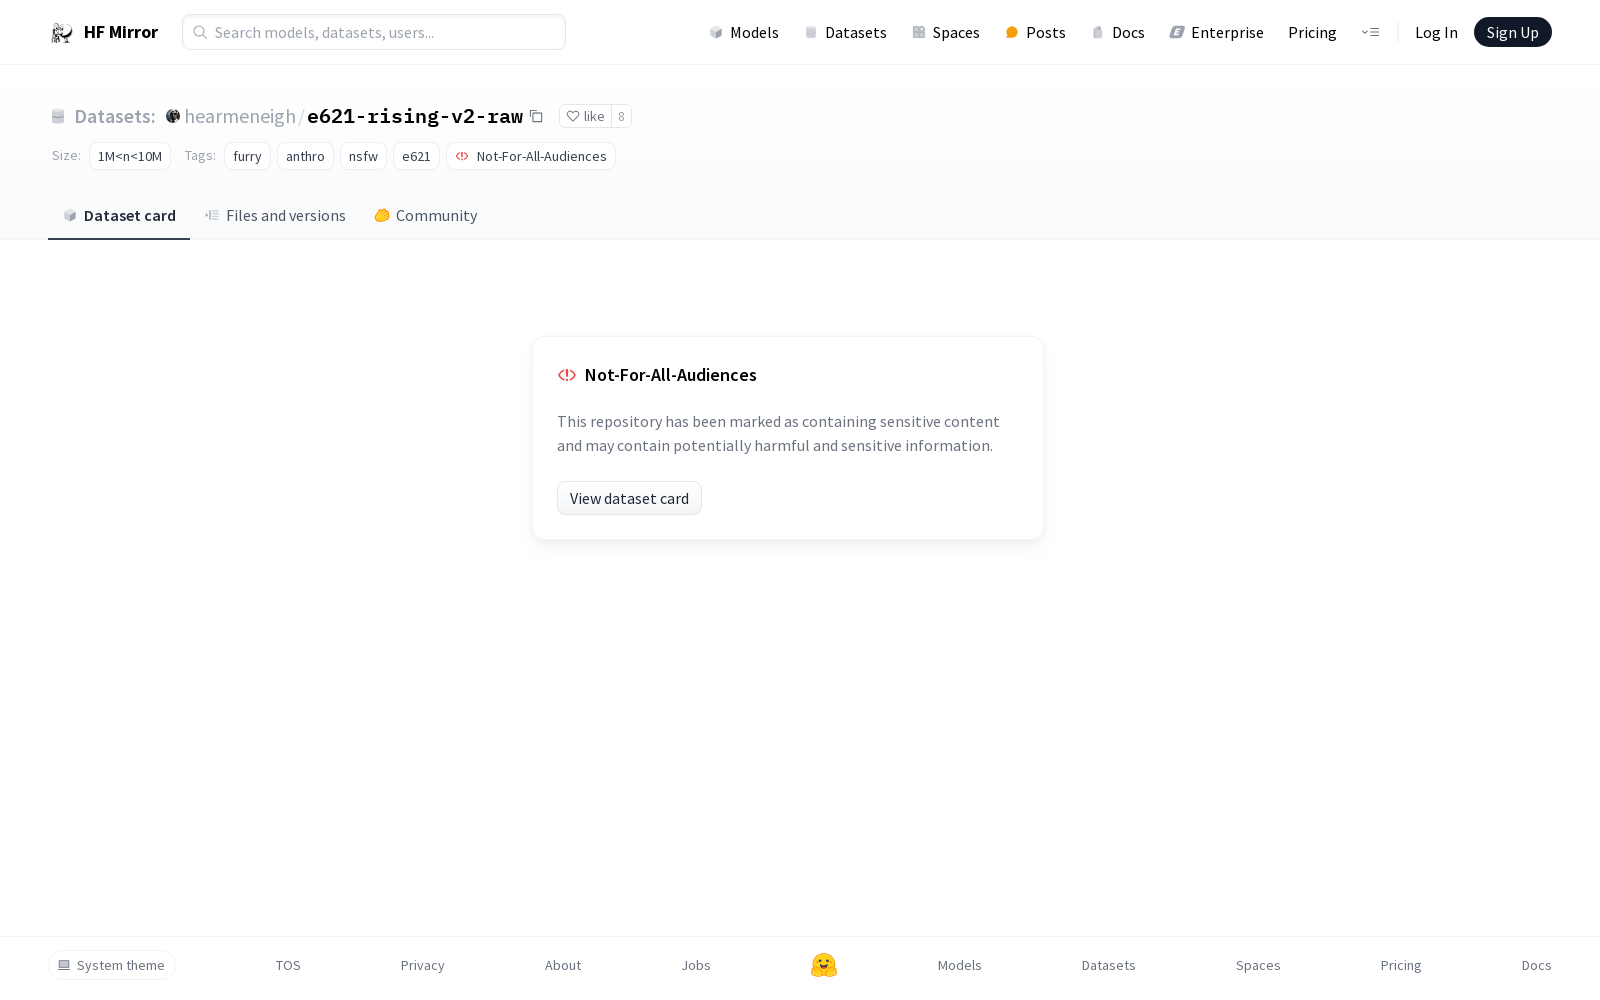Open Enterprise in top navigation
The image size is (1600, 1000).
(1217, 32)
